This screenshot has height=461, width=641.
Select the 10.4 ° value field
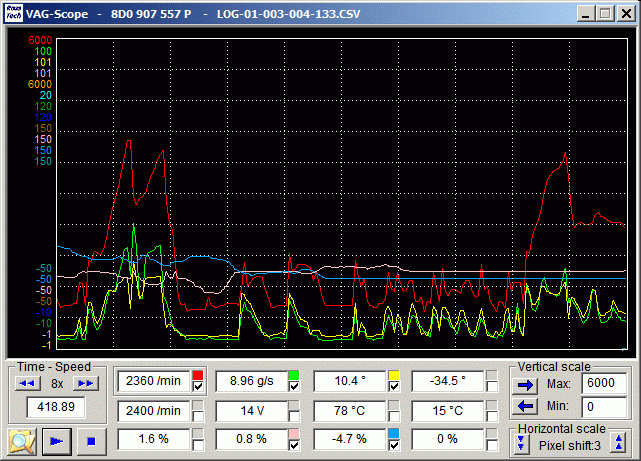(x=350, y=381)
